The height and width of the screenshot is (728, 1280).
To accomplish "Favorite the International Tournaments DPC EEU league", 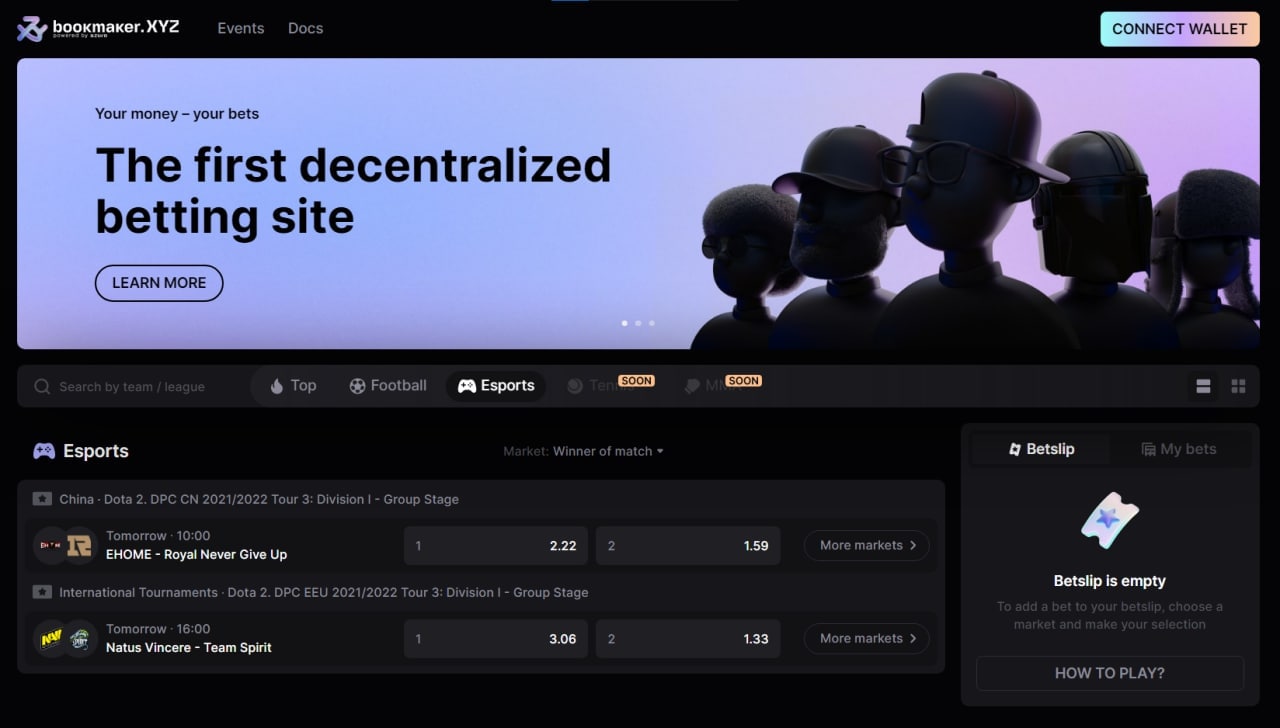I will 42,592.
